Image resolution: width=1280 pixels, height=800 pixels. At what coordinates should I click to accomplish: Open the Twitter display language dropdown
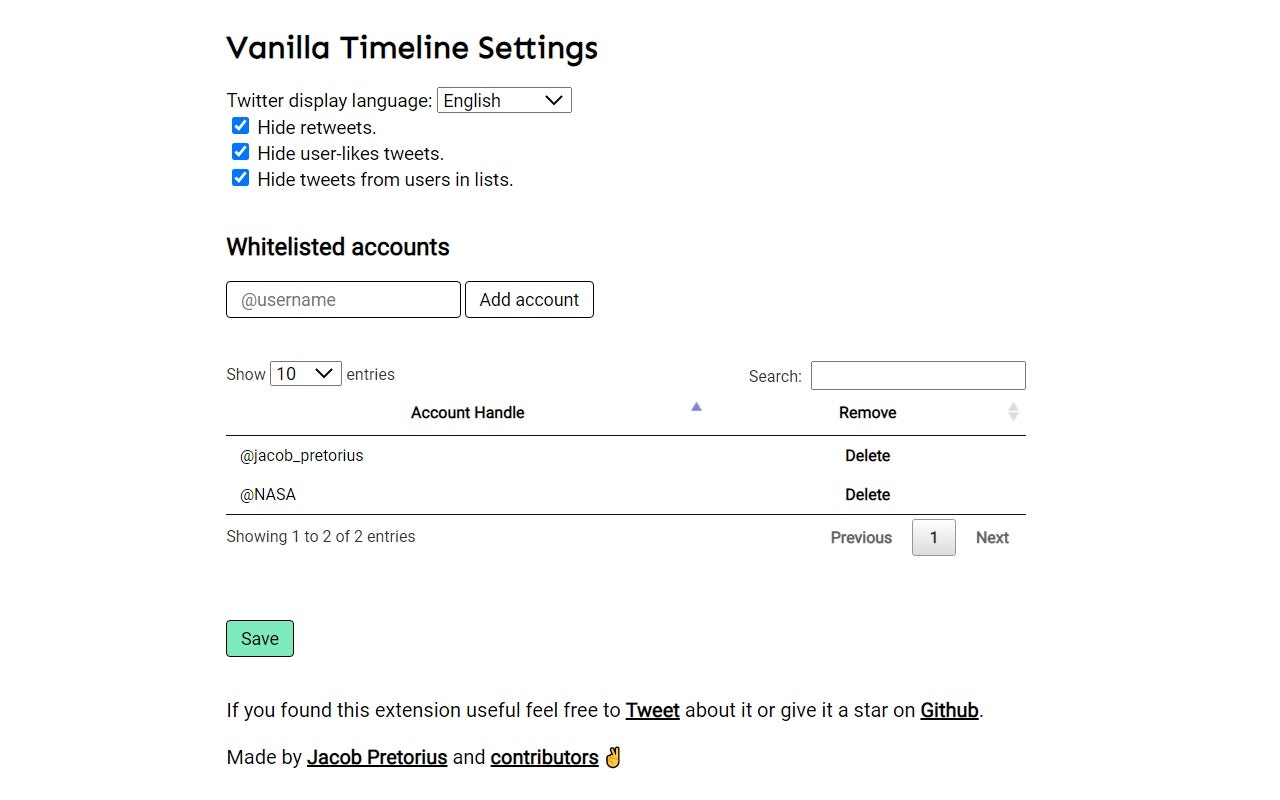tap(503, 100)
